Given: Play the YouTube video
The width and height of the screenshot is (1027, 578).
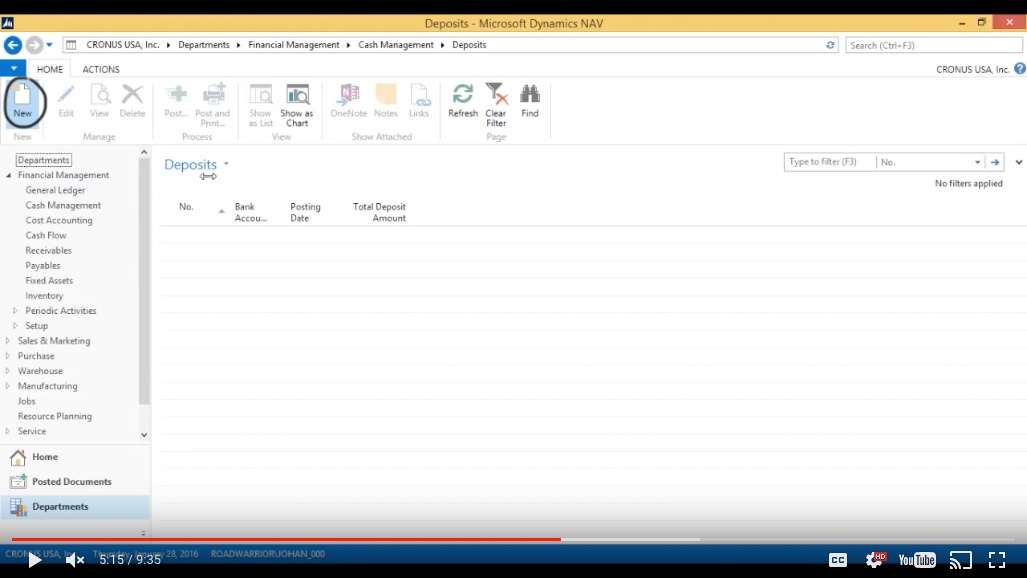Looking at the screenshot, I should pos(34,560).
